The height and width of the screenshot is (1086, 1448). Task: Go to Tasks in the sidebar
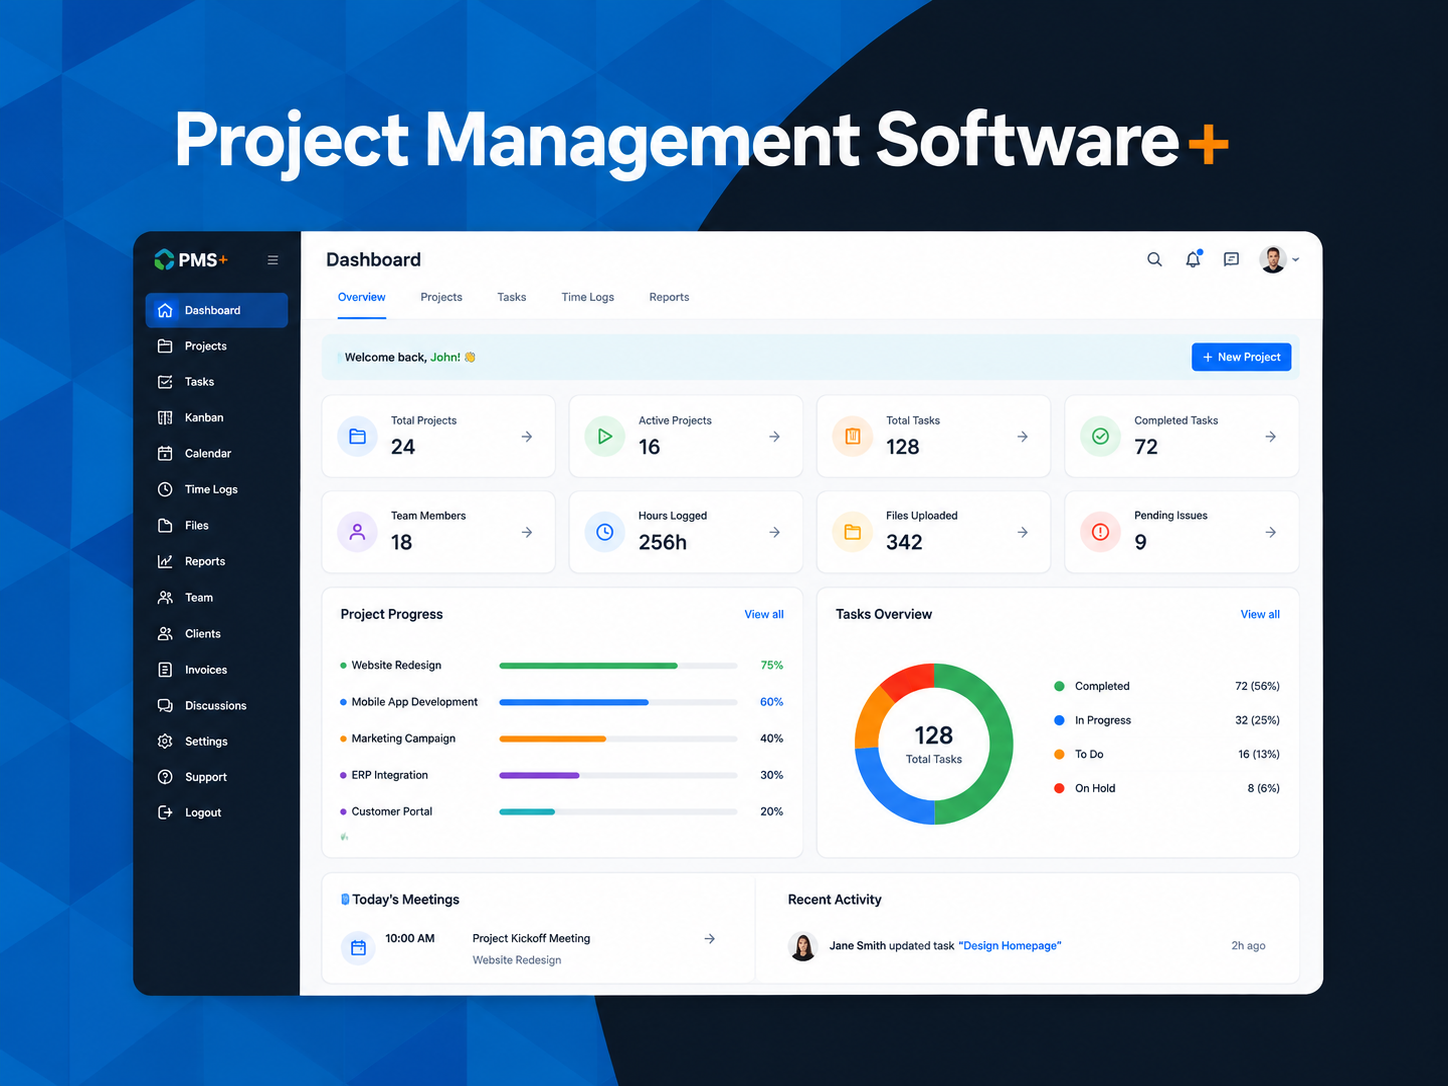pyautogui.click(x=216, y=382)
